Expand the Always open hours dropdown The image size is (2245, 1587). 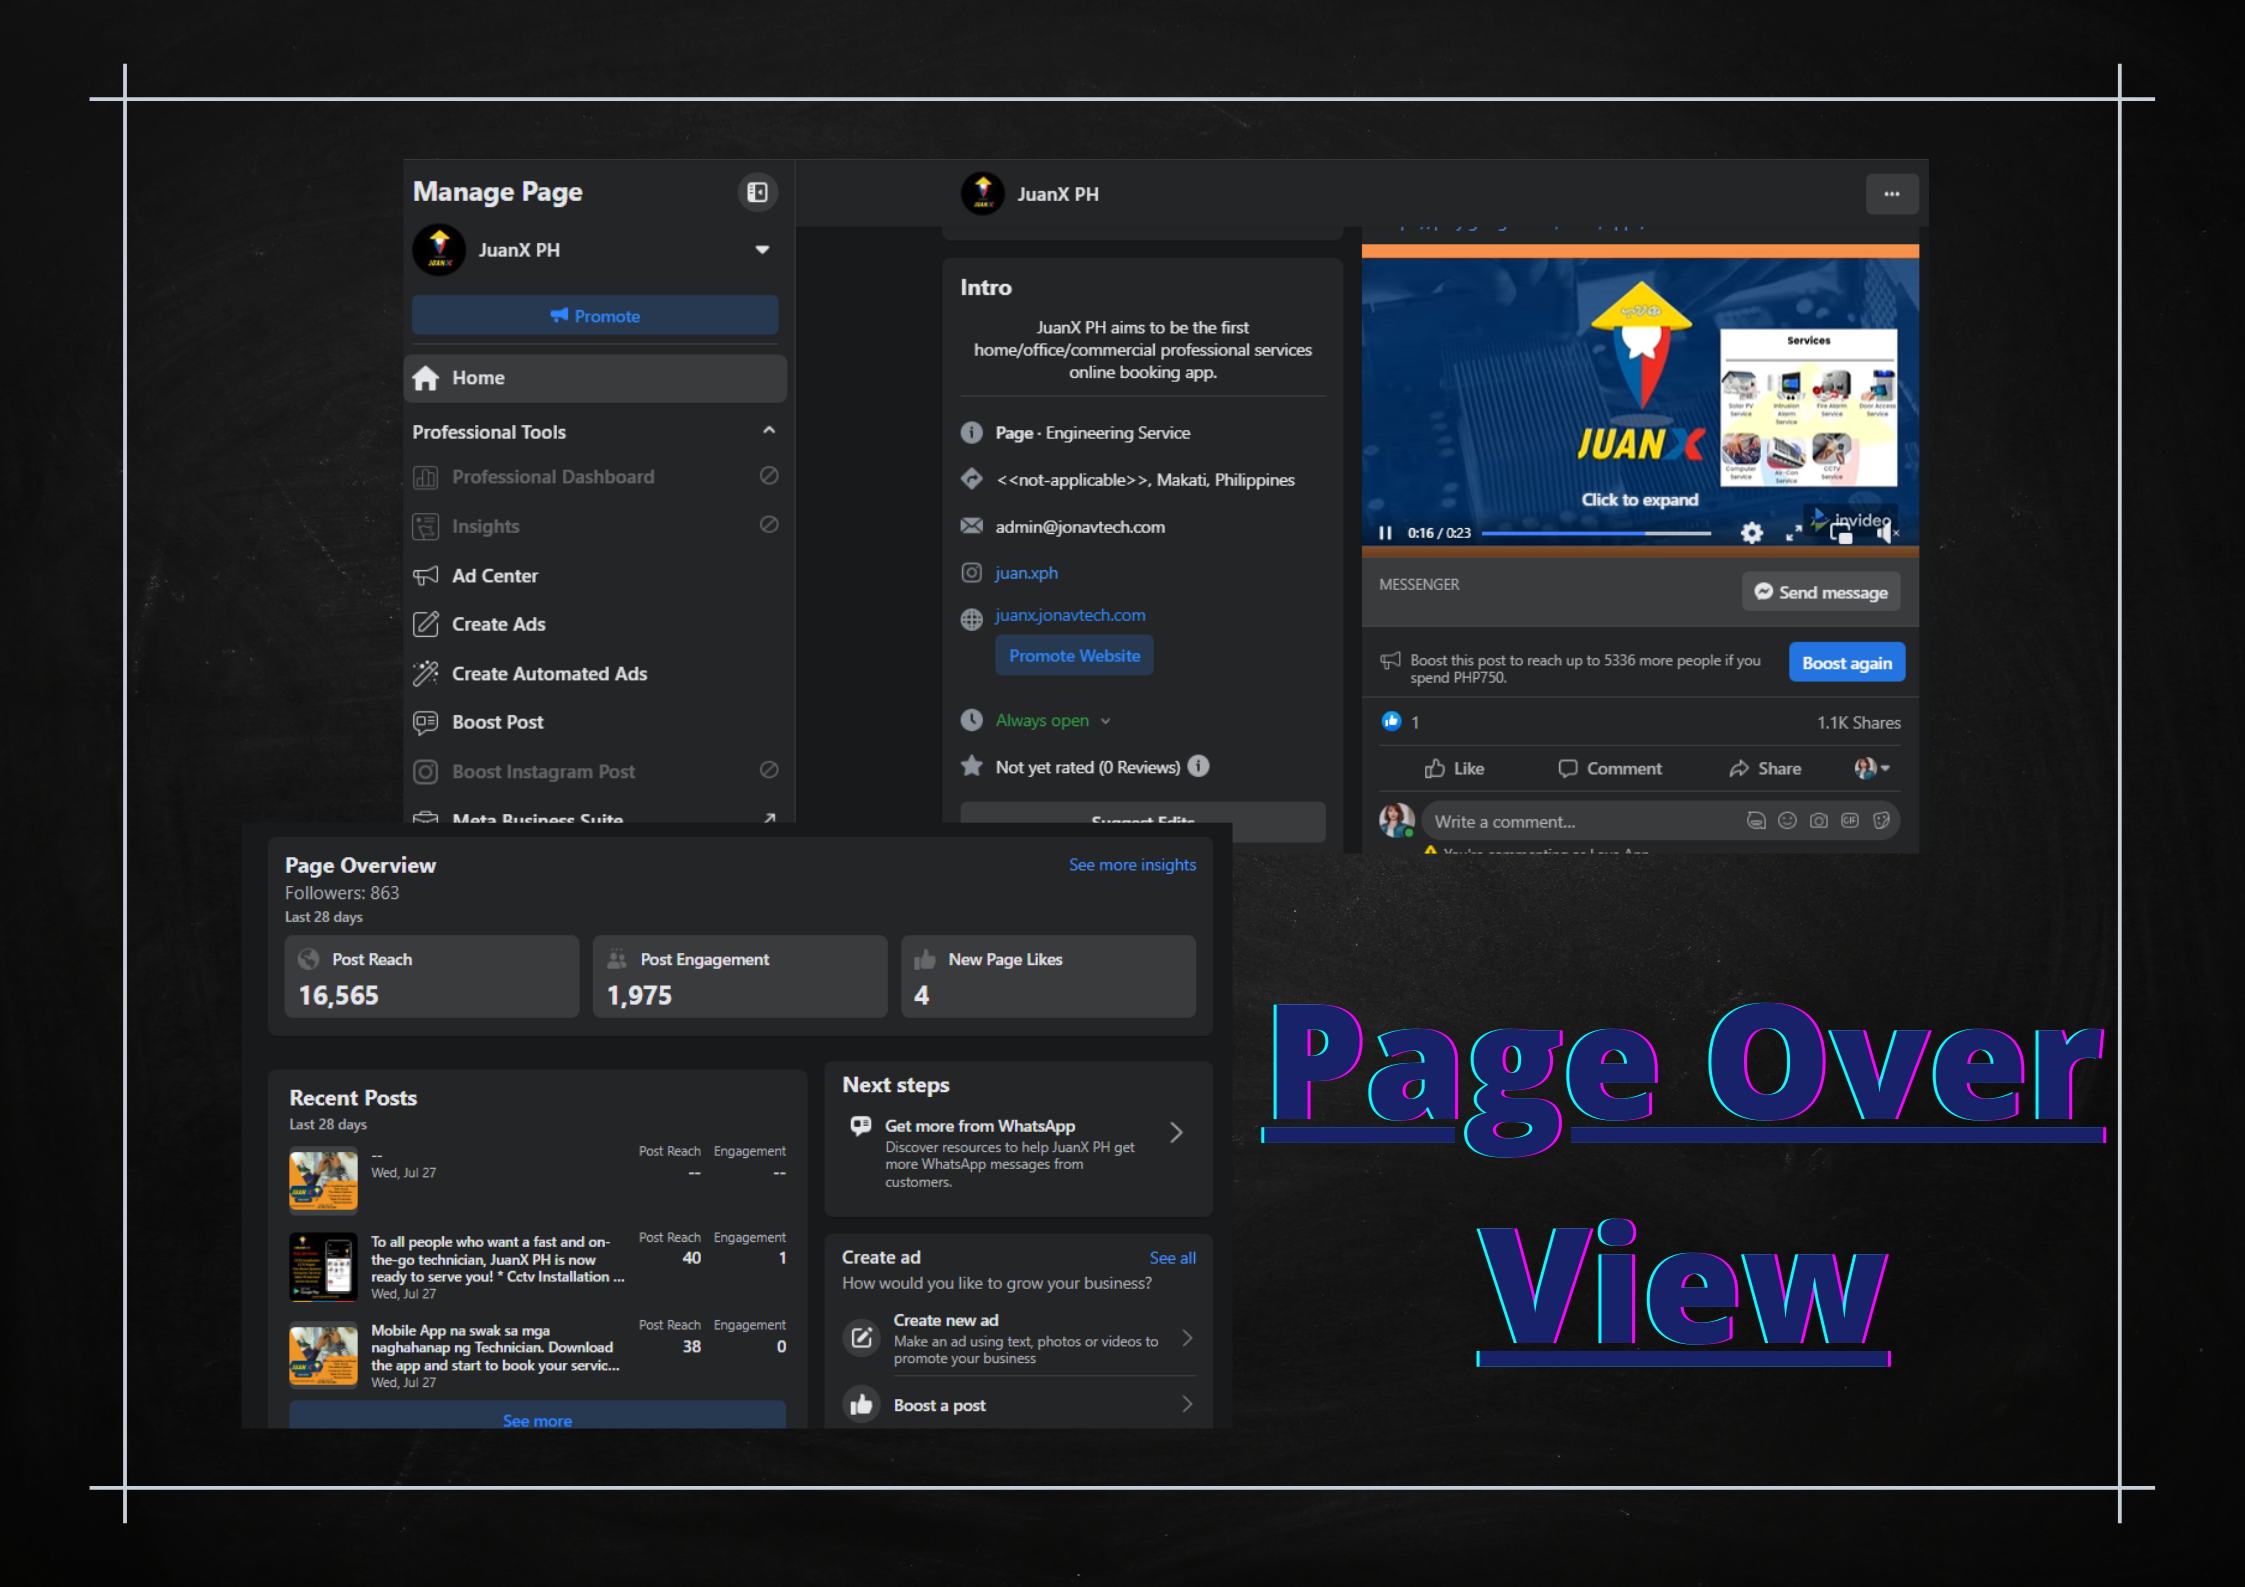point(1105,721)
